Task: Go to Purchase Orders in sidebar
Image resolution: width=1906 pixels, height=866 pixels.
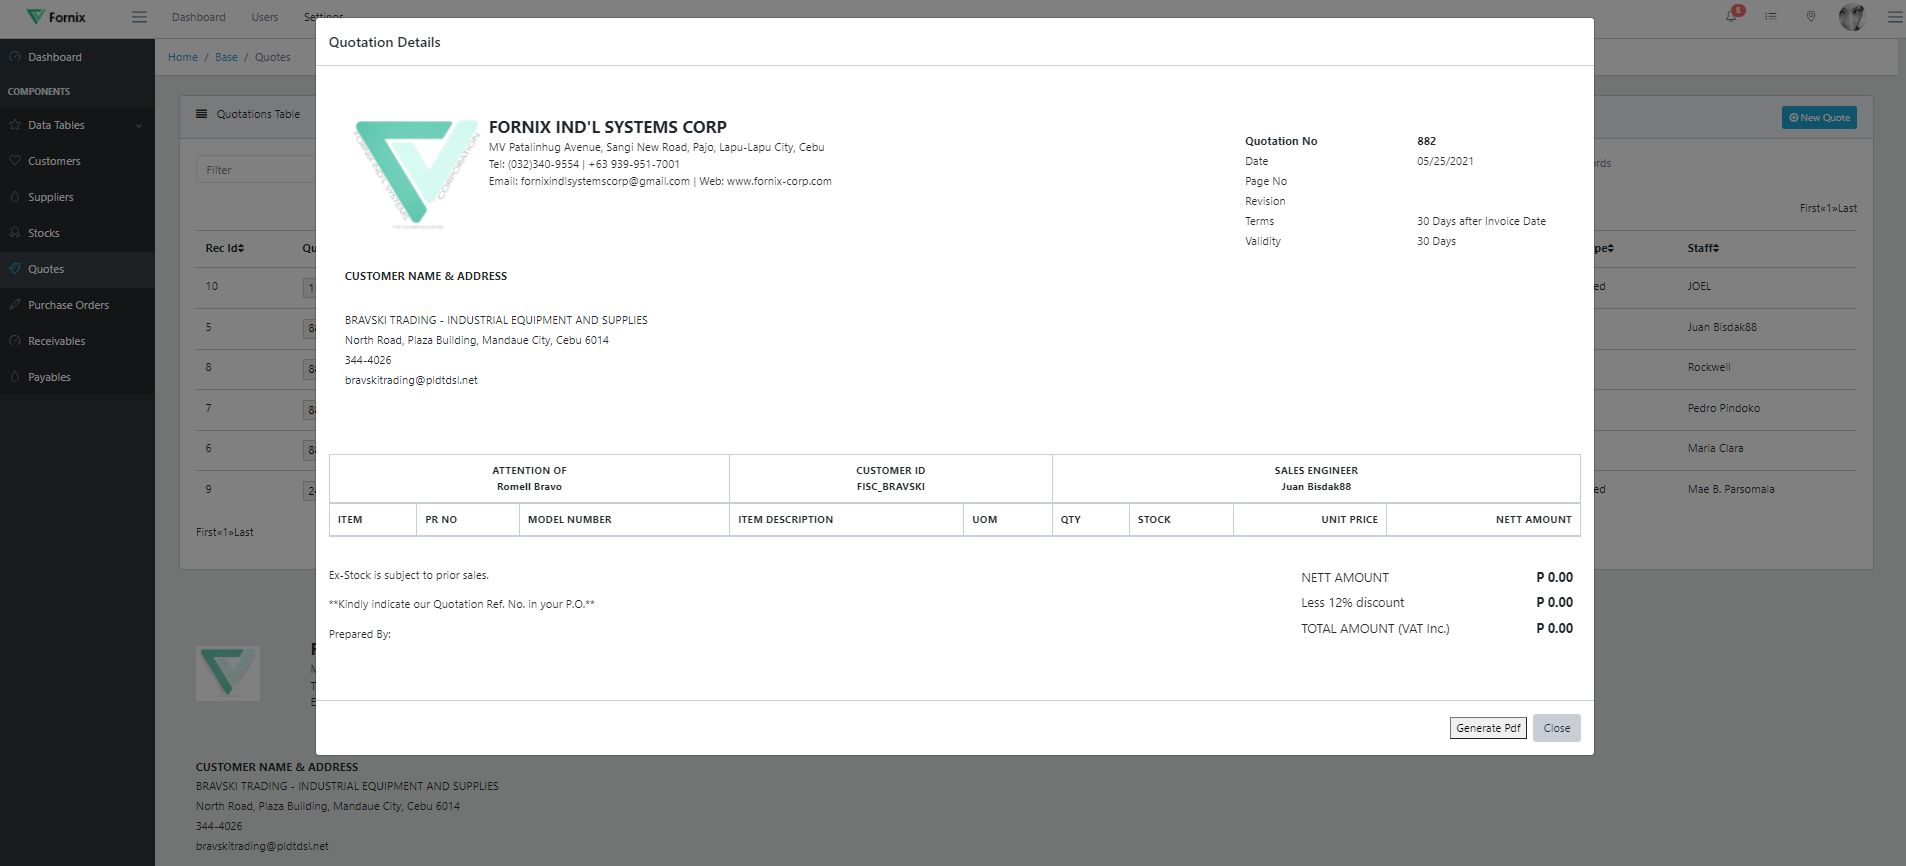Action: click(68, 305)
